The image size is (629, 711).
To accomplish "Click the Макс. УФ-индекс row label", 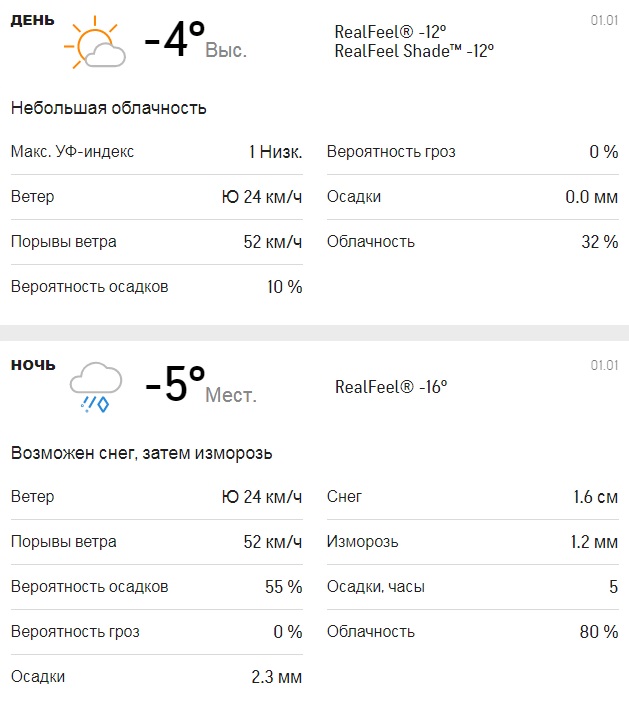I will point(72,152).
